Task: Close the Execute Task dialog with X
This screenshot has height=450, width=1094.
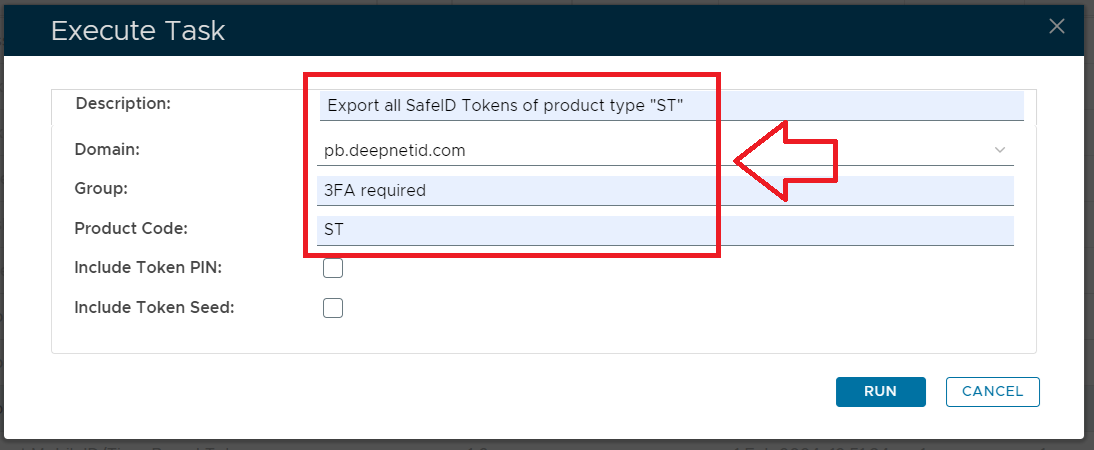Action: point(1056,27)
